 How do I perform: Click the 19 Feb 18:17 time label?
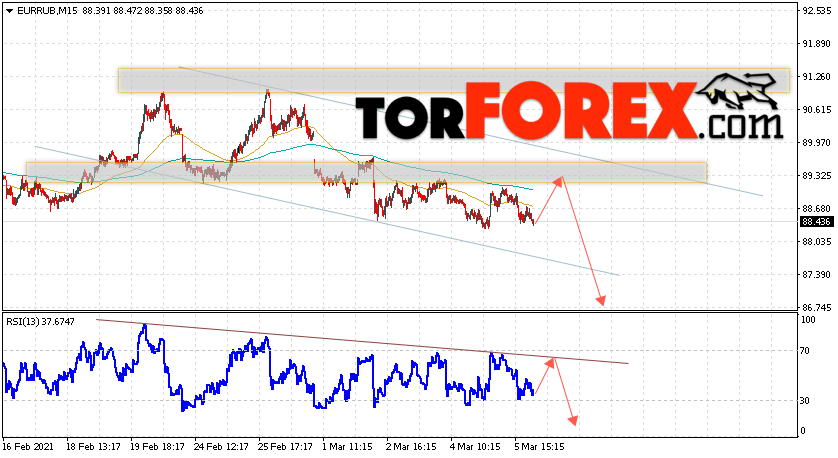(158, 446)
